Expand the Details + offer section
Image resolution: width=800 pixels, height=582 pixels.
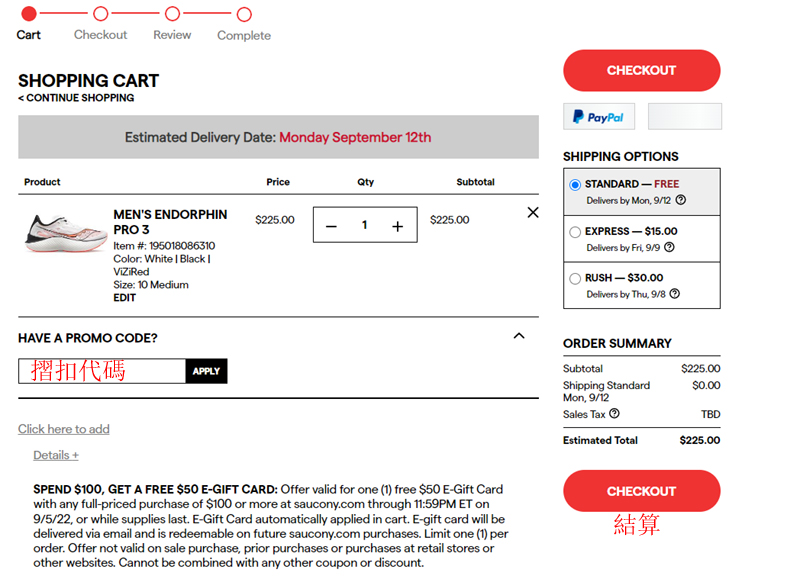tap(56, 455)
